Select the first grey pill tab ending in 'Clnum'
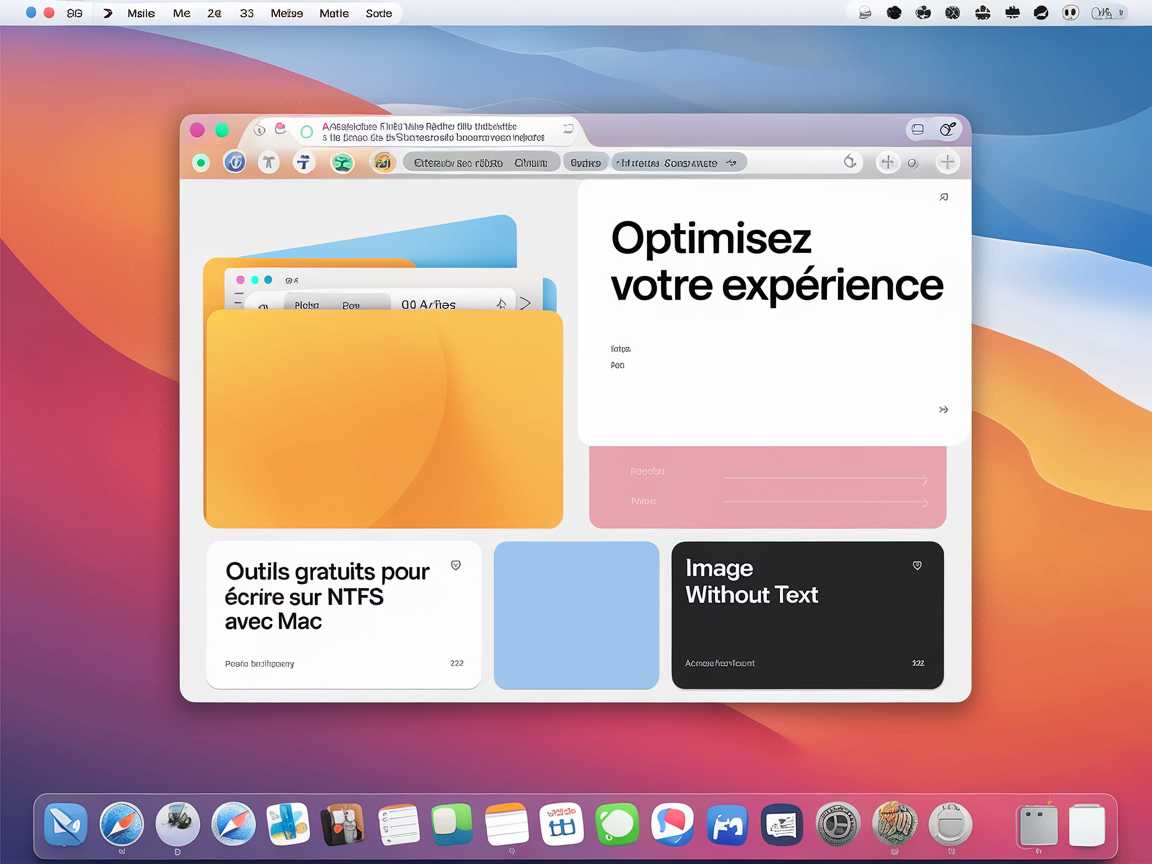 click(x=480, y=163)
